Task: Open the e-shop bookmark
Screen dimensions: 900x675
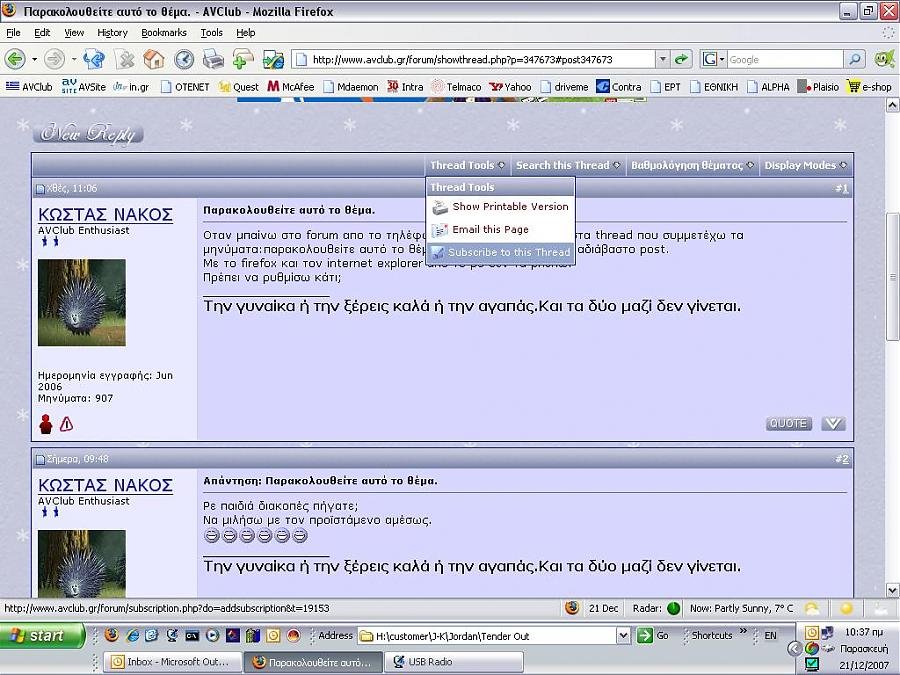Action: coord(869,87)
